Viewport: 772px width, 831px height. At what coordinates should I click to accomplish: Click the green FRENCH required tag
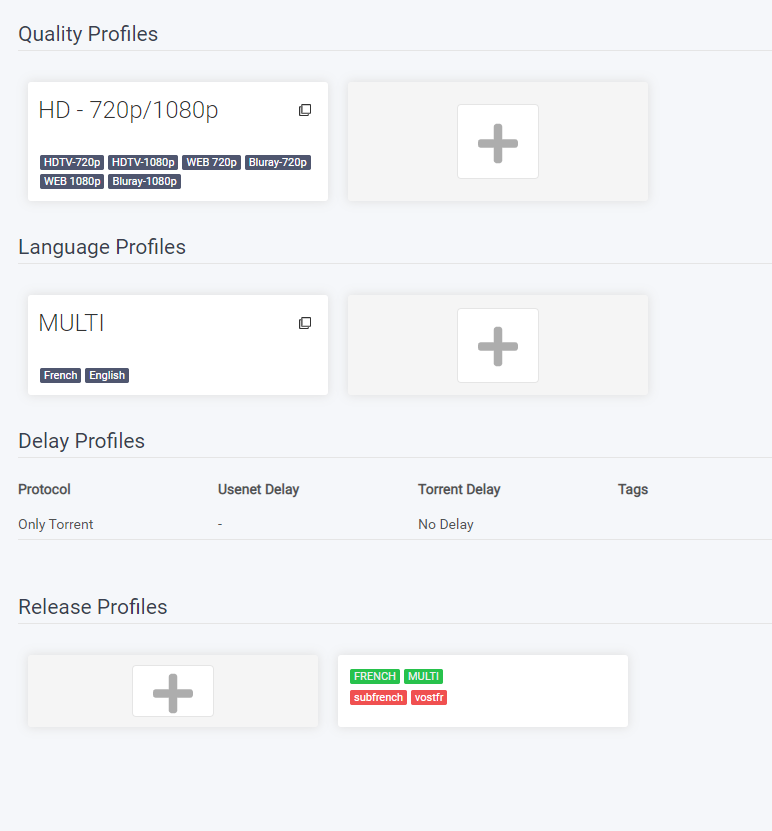click(x=375, y=676)
